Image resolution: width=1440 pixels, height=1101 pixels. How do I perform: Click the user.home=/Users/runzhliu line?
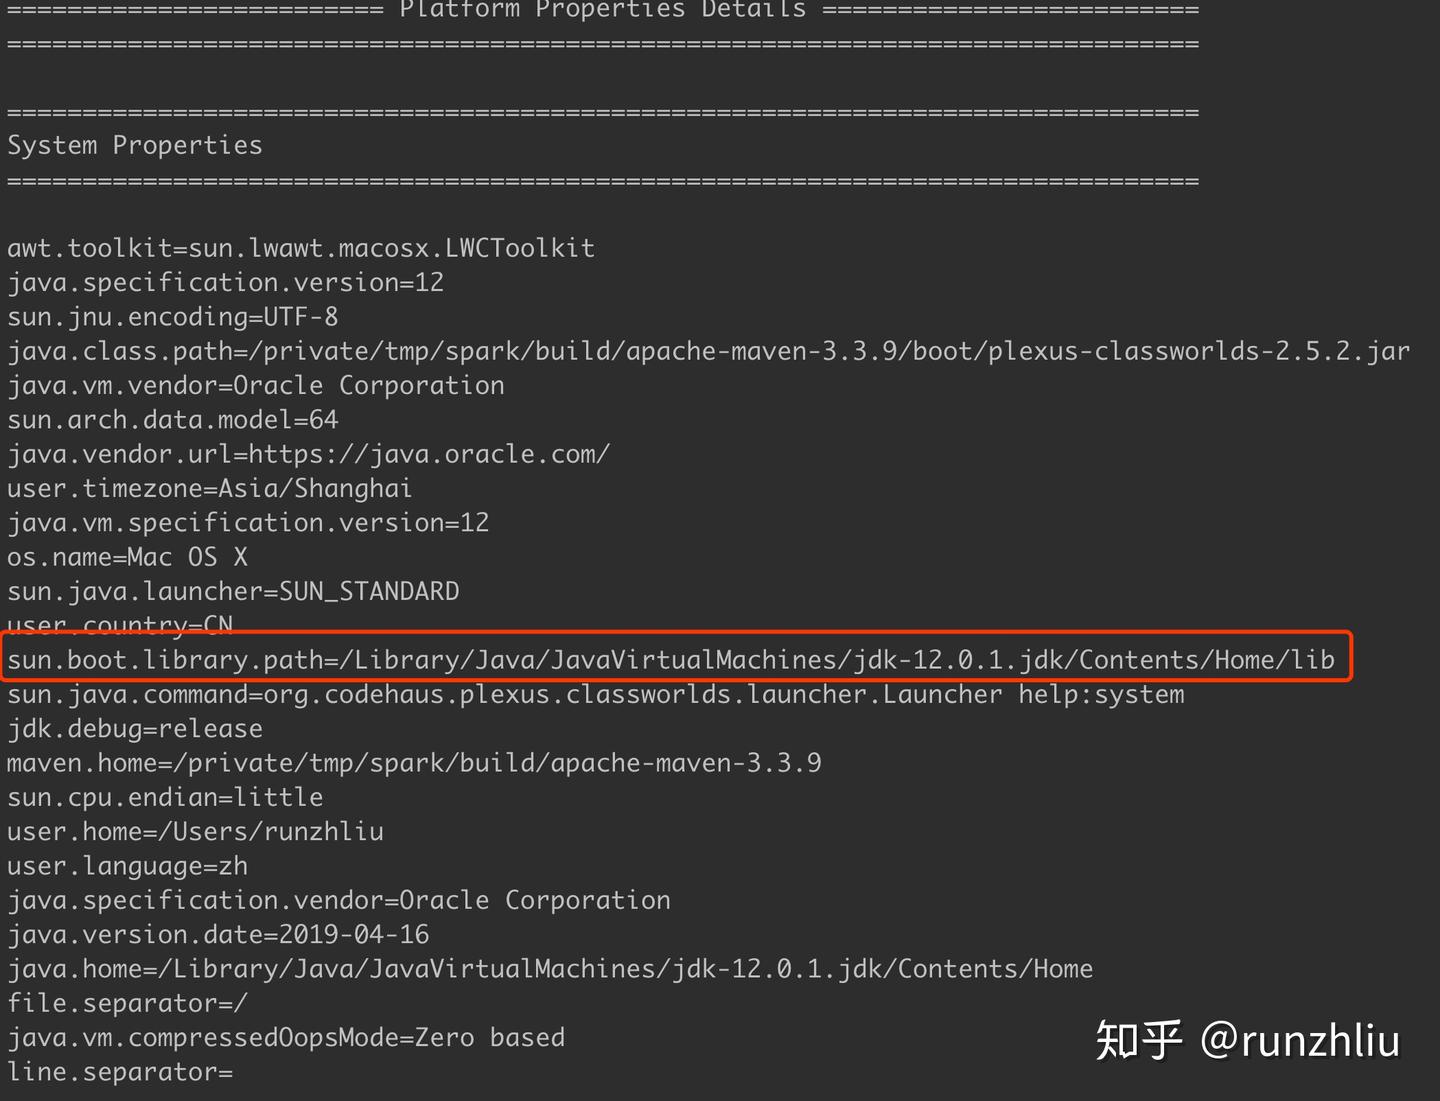point(195,832)
